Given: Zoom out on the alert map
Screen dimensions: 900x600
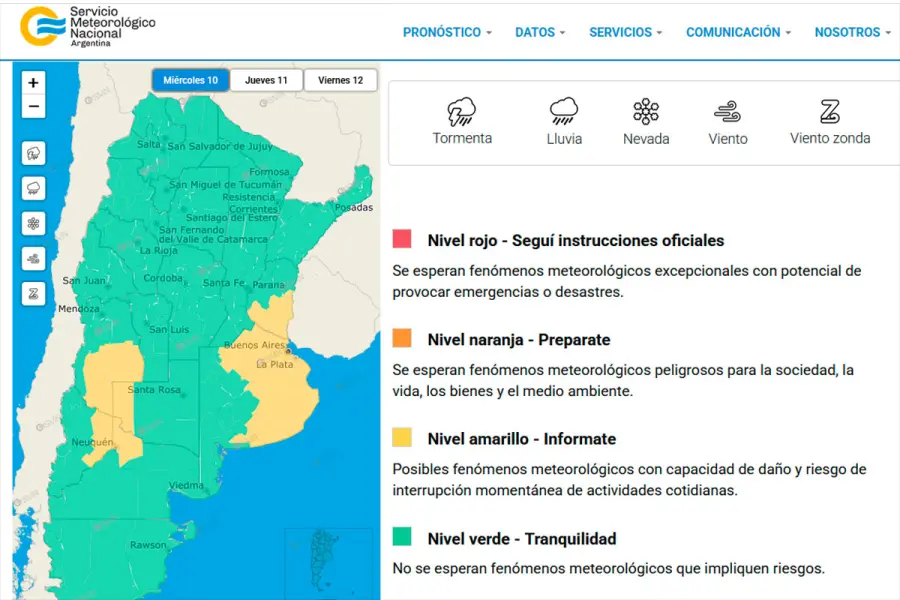Looking at the screenshot, I should click(x=33, y=107).
